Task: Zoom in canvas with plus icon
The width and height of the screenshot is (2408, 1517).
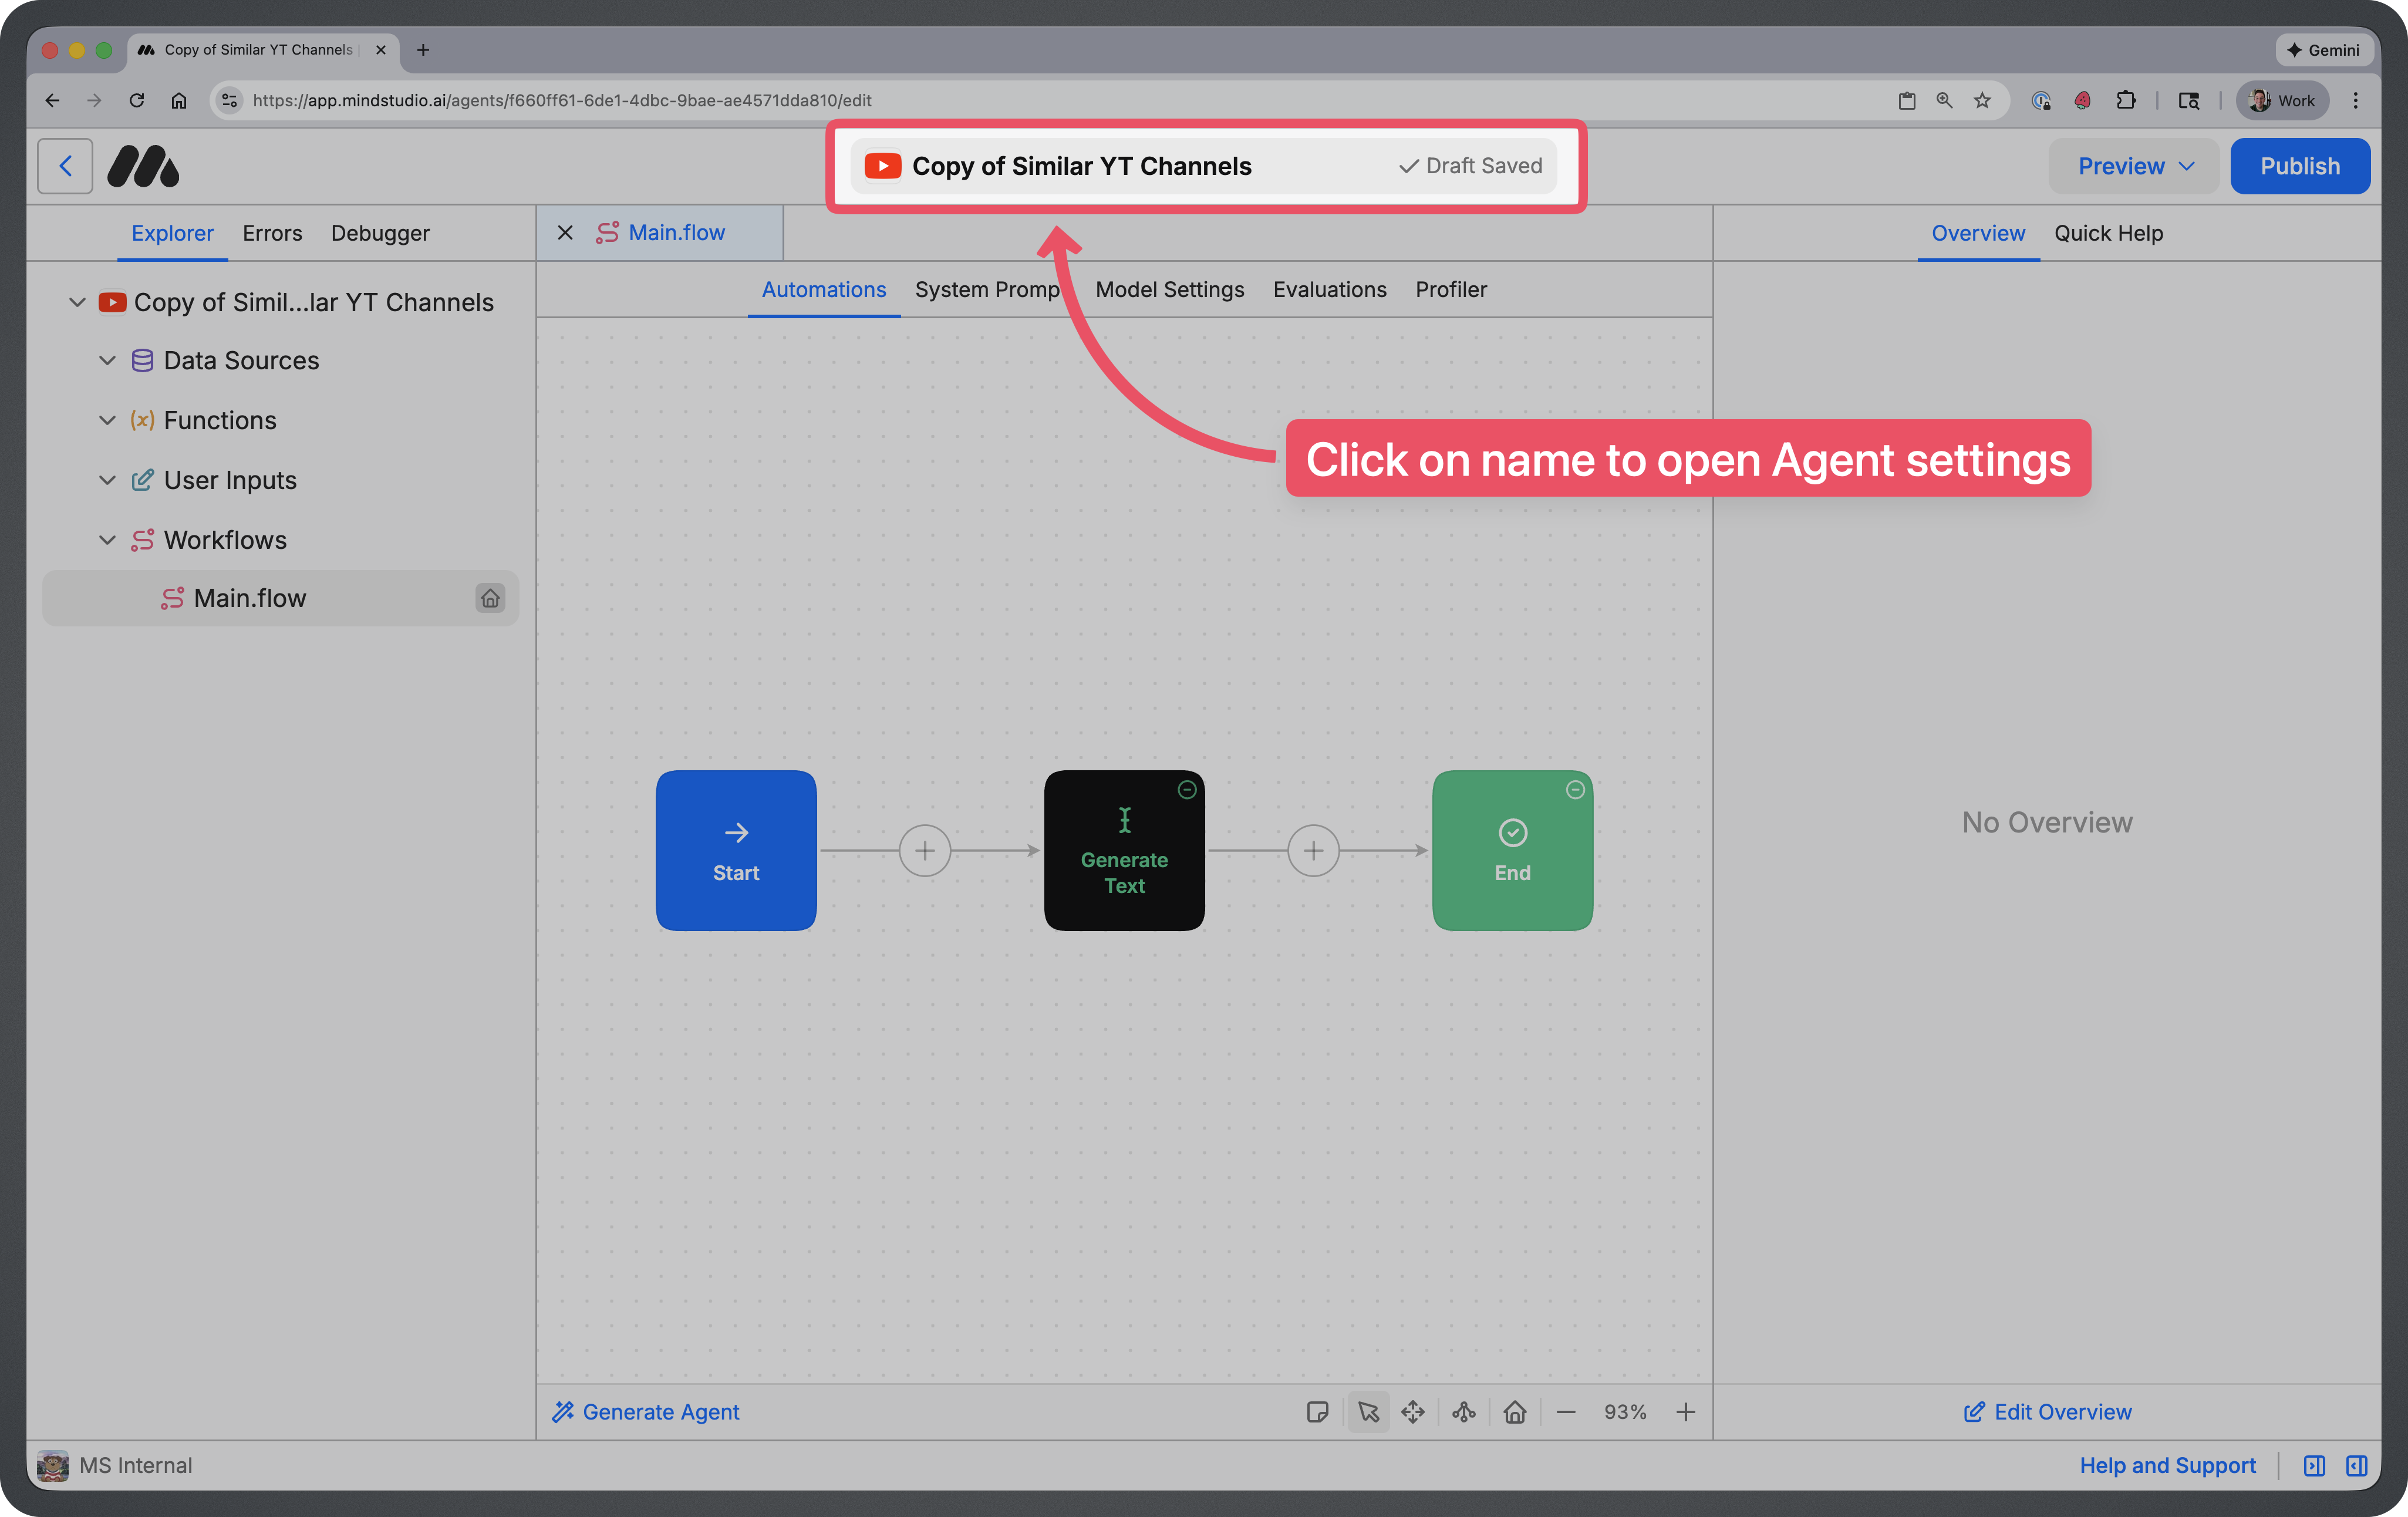Action: point(1686,1412)
